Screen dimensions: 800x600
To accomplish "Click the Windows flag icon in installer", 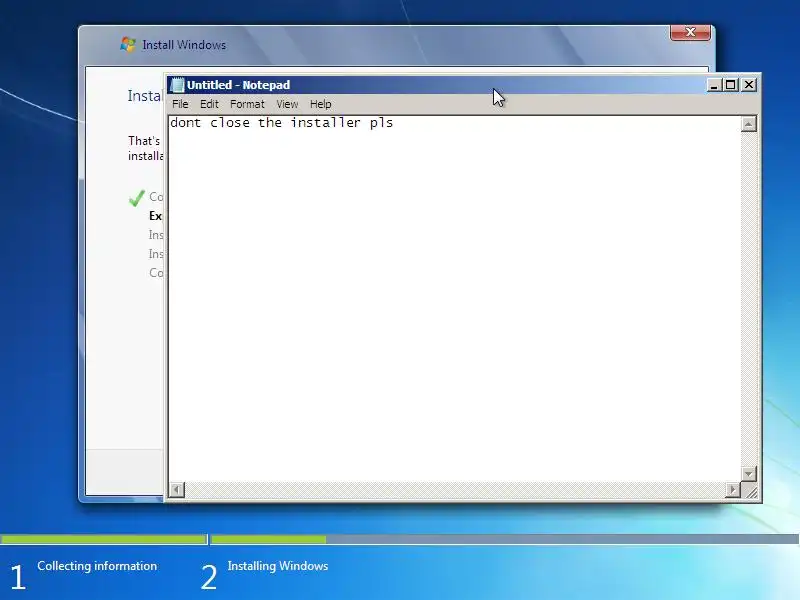I will (x=128, y=44).
